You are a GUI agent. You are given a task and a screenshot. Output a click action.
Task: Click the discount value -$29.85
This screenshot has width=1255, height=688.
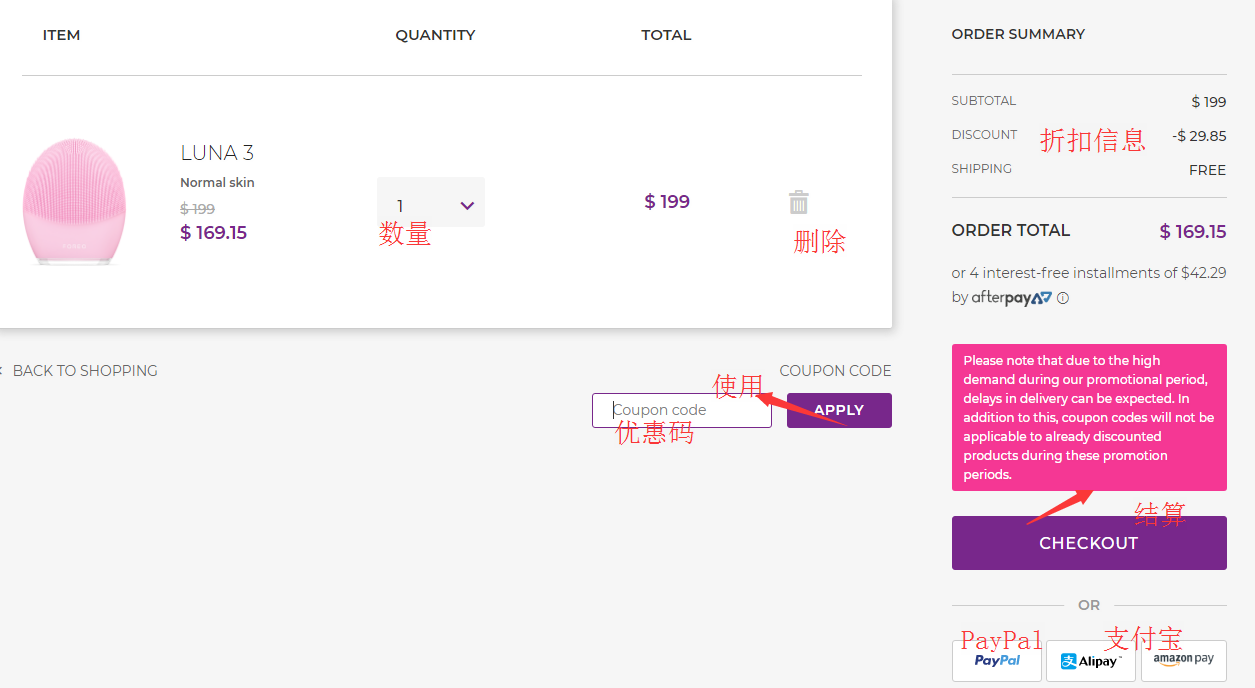coord(1199,136)
